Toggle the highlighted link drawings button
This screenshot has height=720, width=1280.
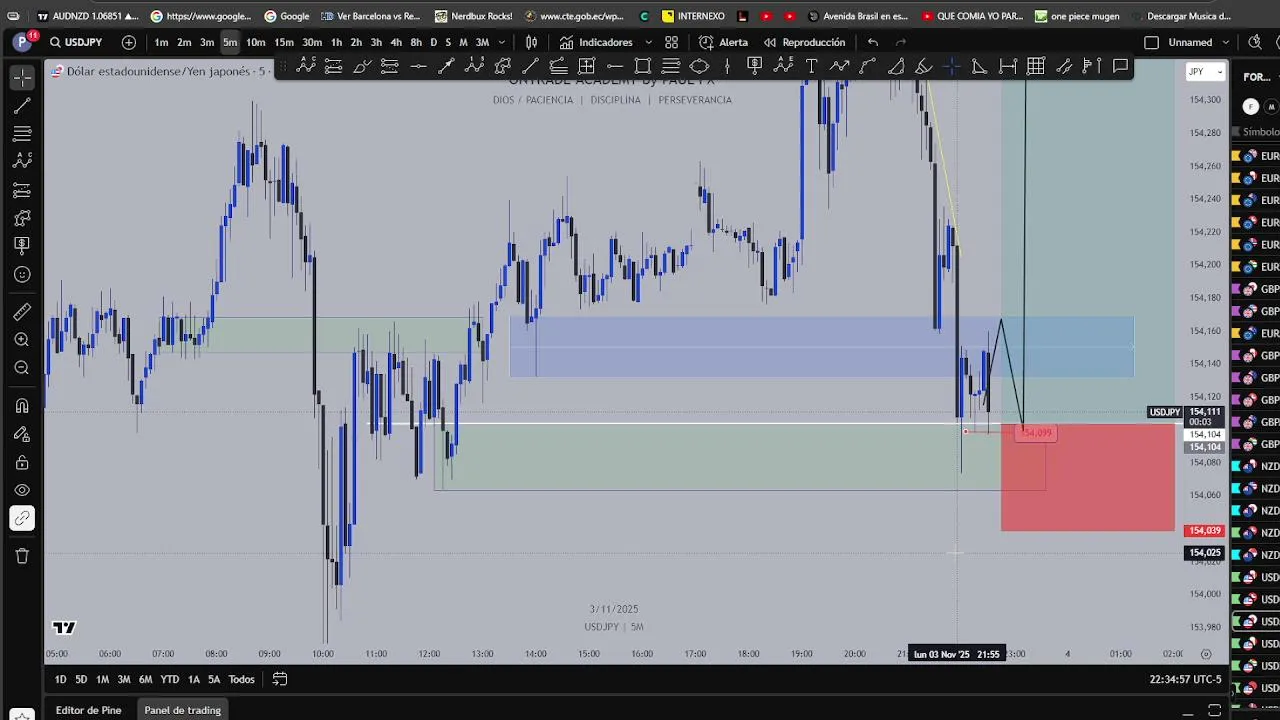[22, 518]
